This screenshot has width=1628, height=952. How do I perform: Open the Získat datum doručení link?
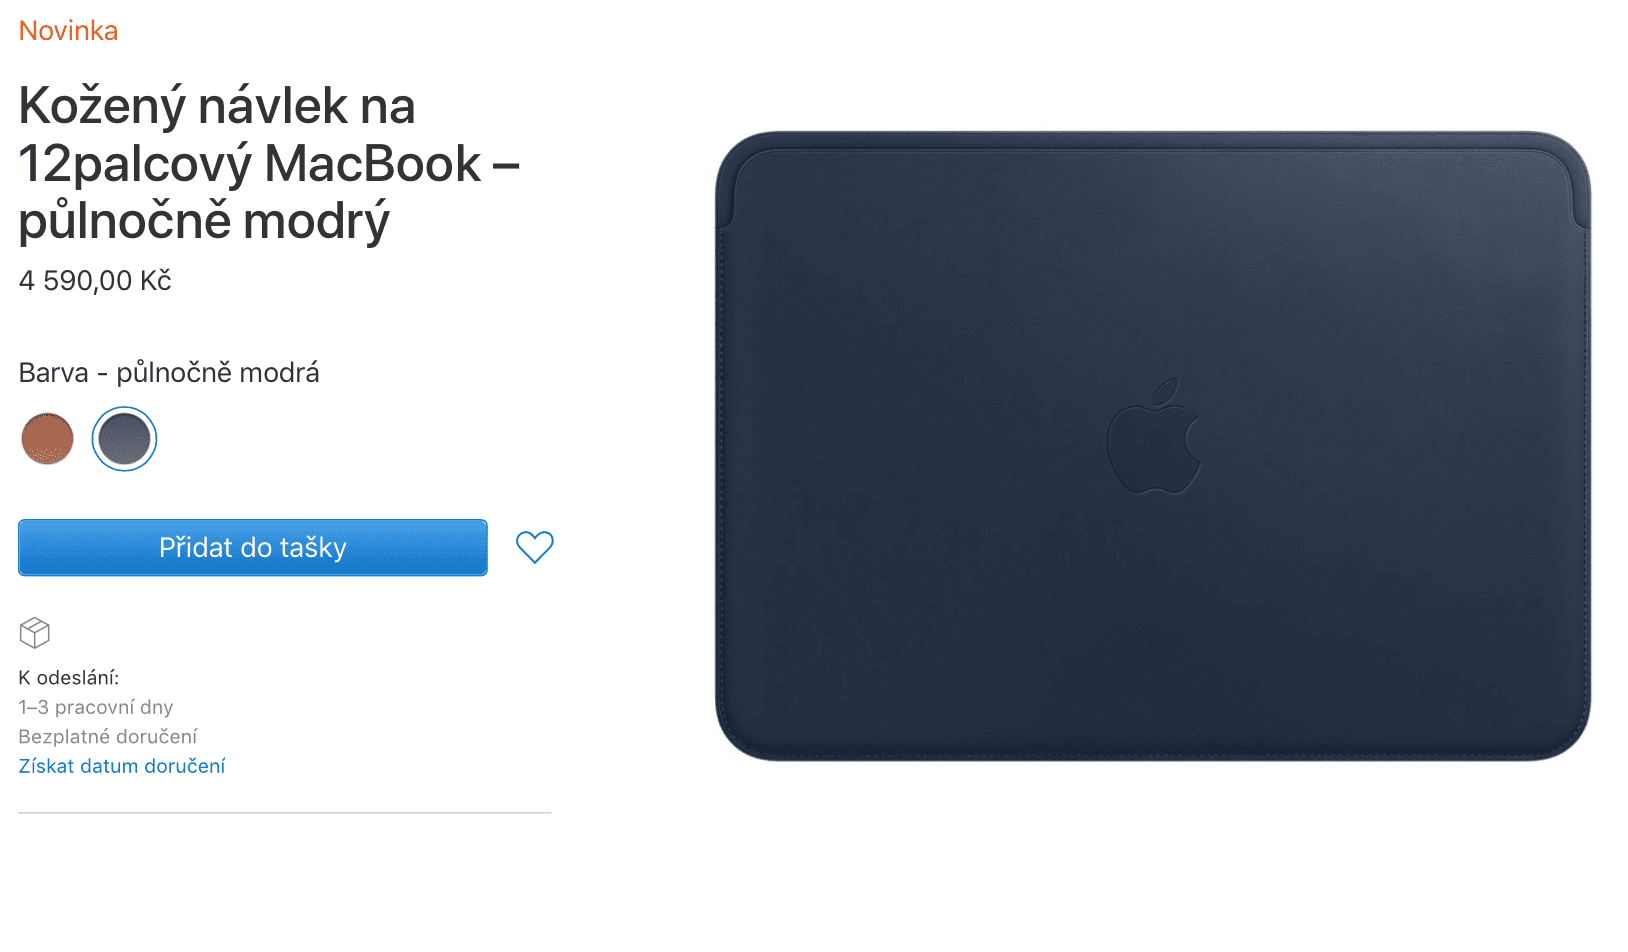tap(122, 766)
